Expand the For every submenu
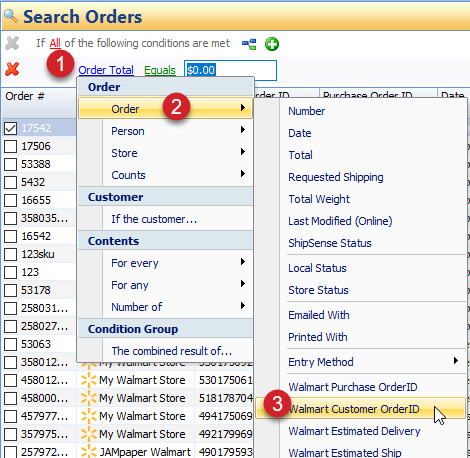The height and width of the screenshot is (458, 470). pos(165,263)
